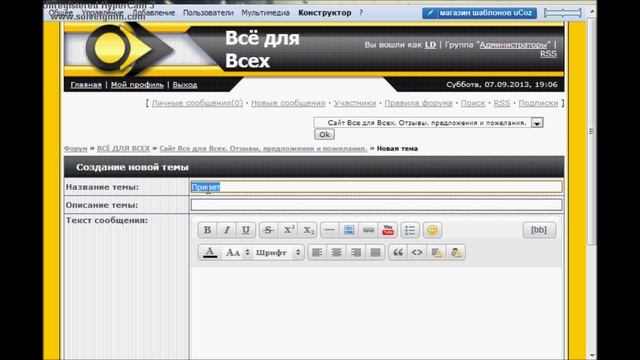This screenshot has width=640, height=360.
Task: Go to ВСЁ ДЛЯ ВСЕХ breadcrumb
Action: pyautogui.click(x=123, y=149)
